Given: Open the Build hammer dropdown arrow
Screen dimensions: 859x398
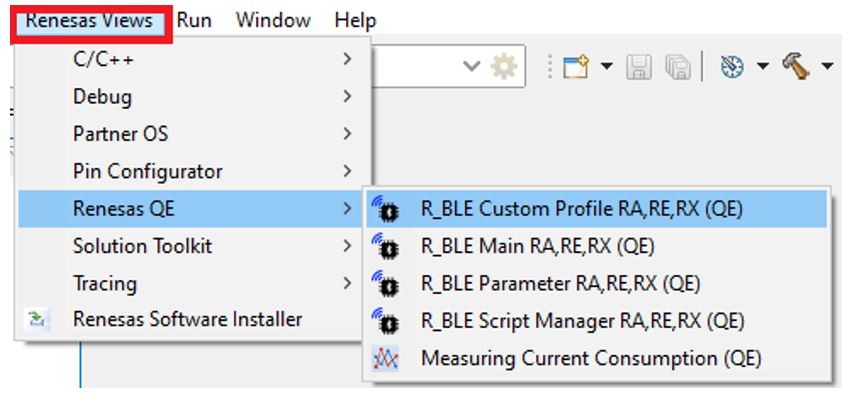Looking at the screenshot, I should [x=827, y=67].
